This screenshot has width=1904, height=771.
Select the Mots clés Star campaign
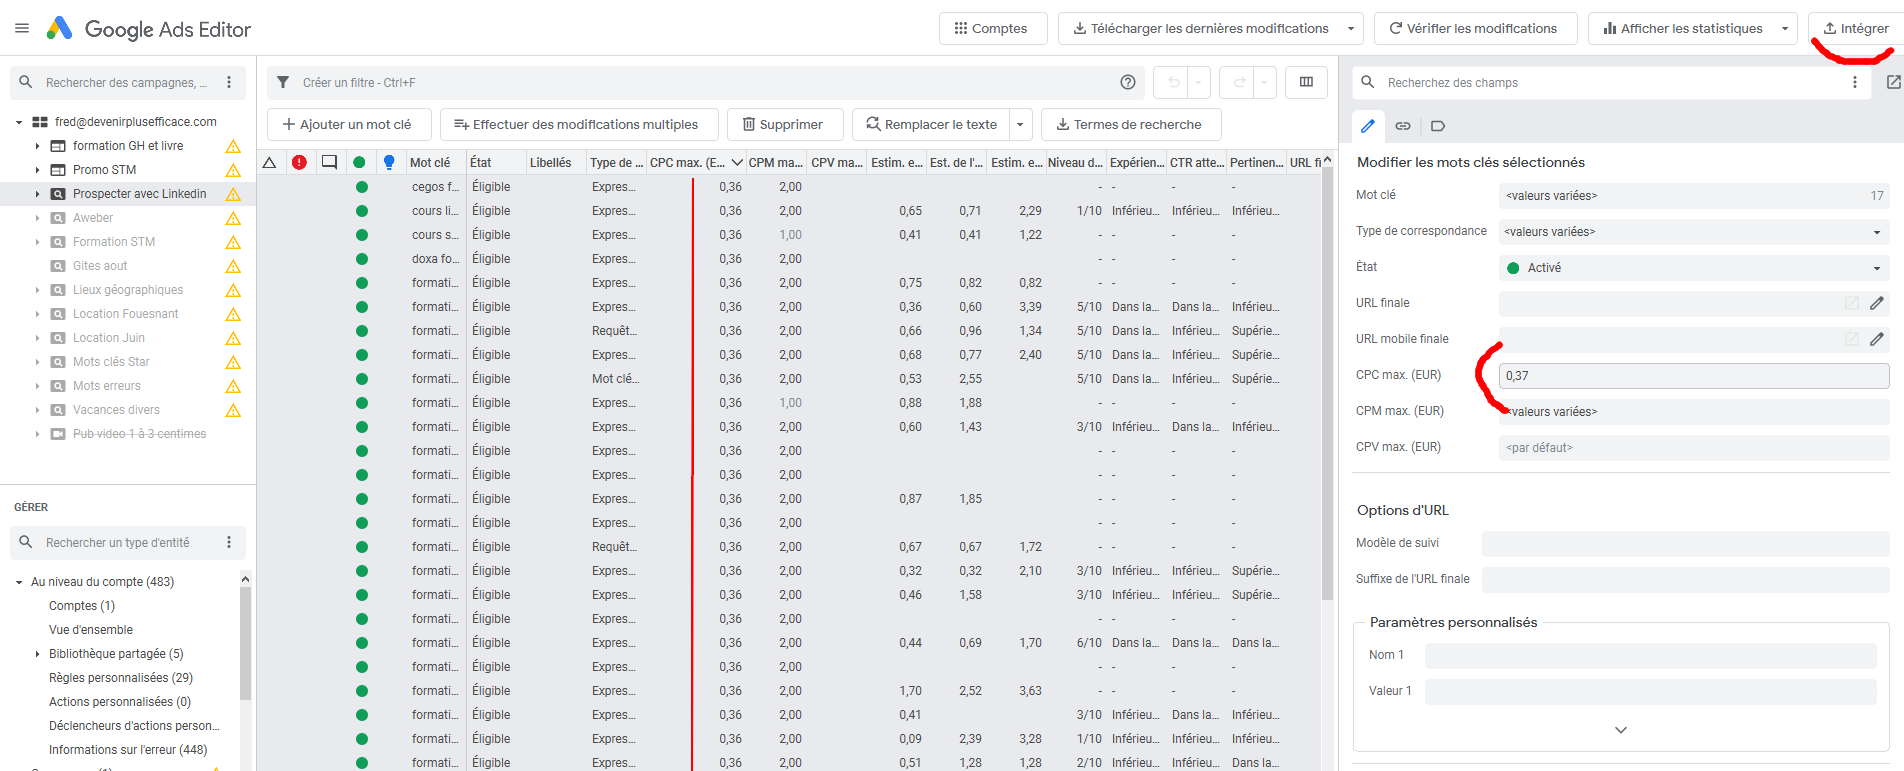coord(111,362)
